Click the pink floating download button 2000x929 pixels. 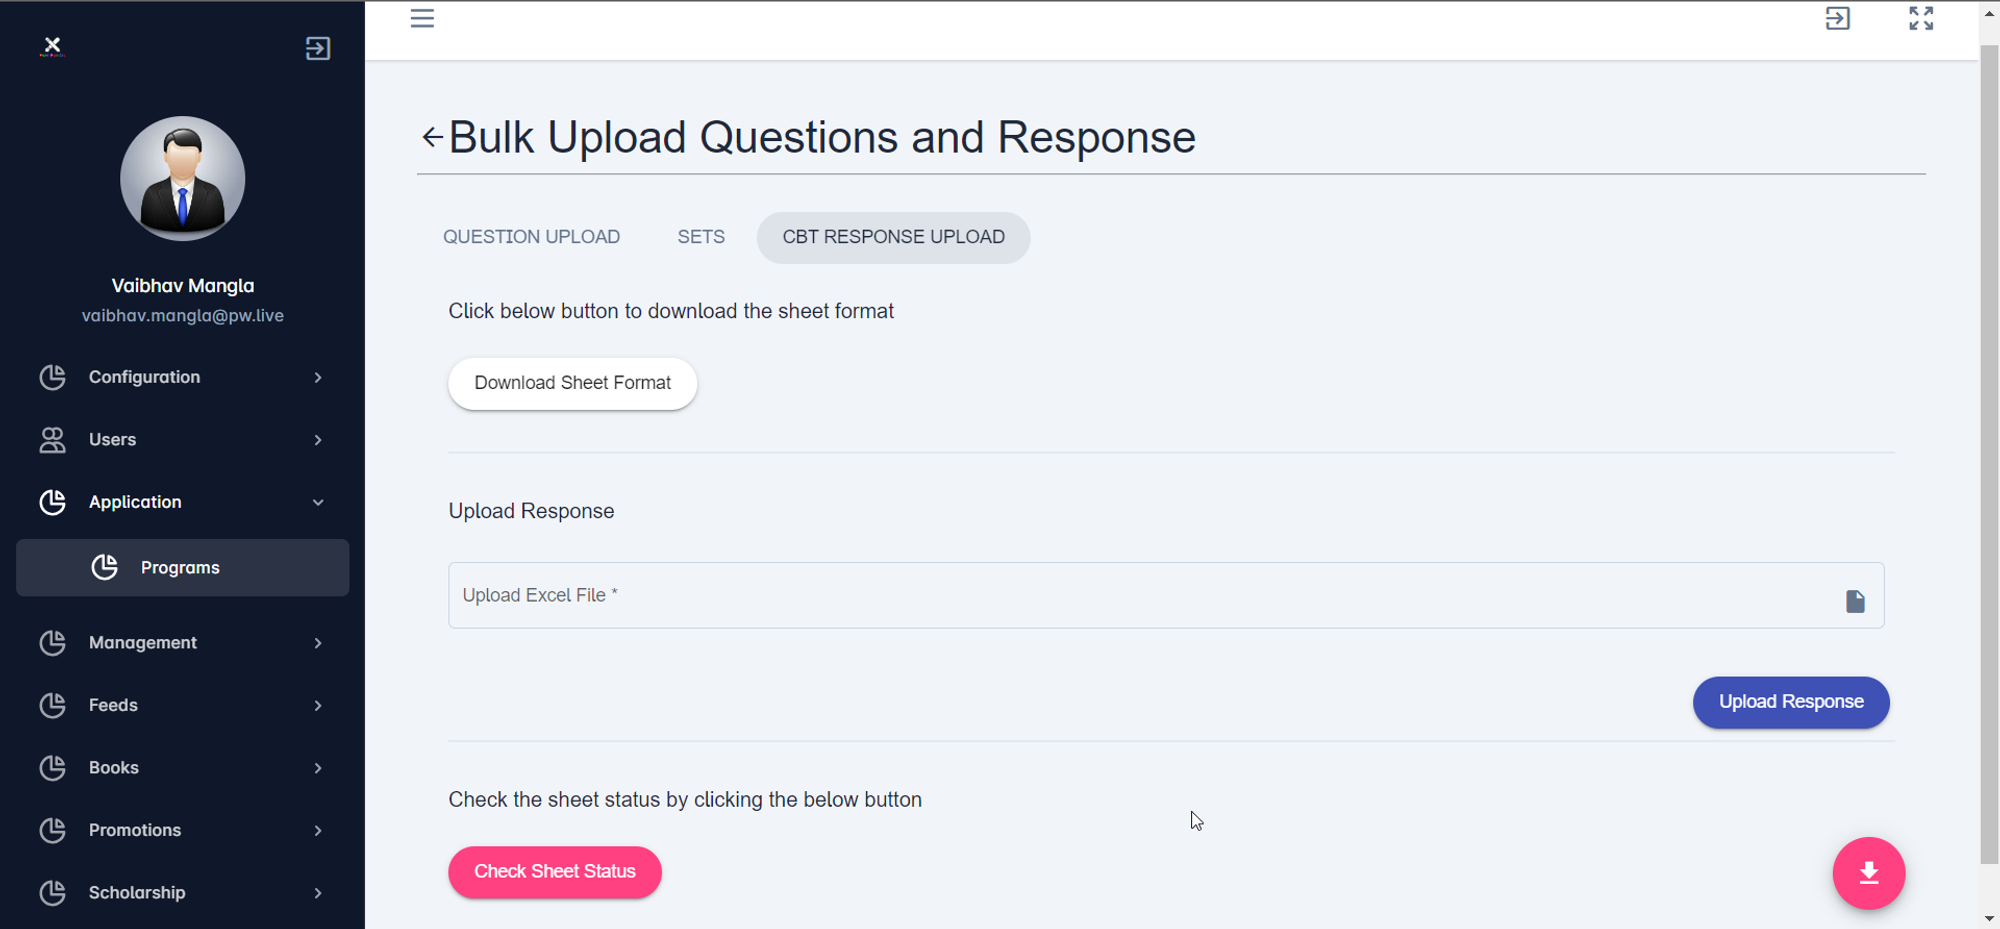click(1868, 873)
